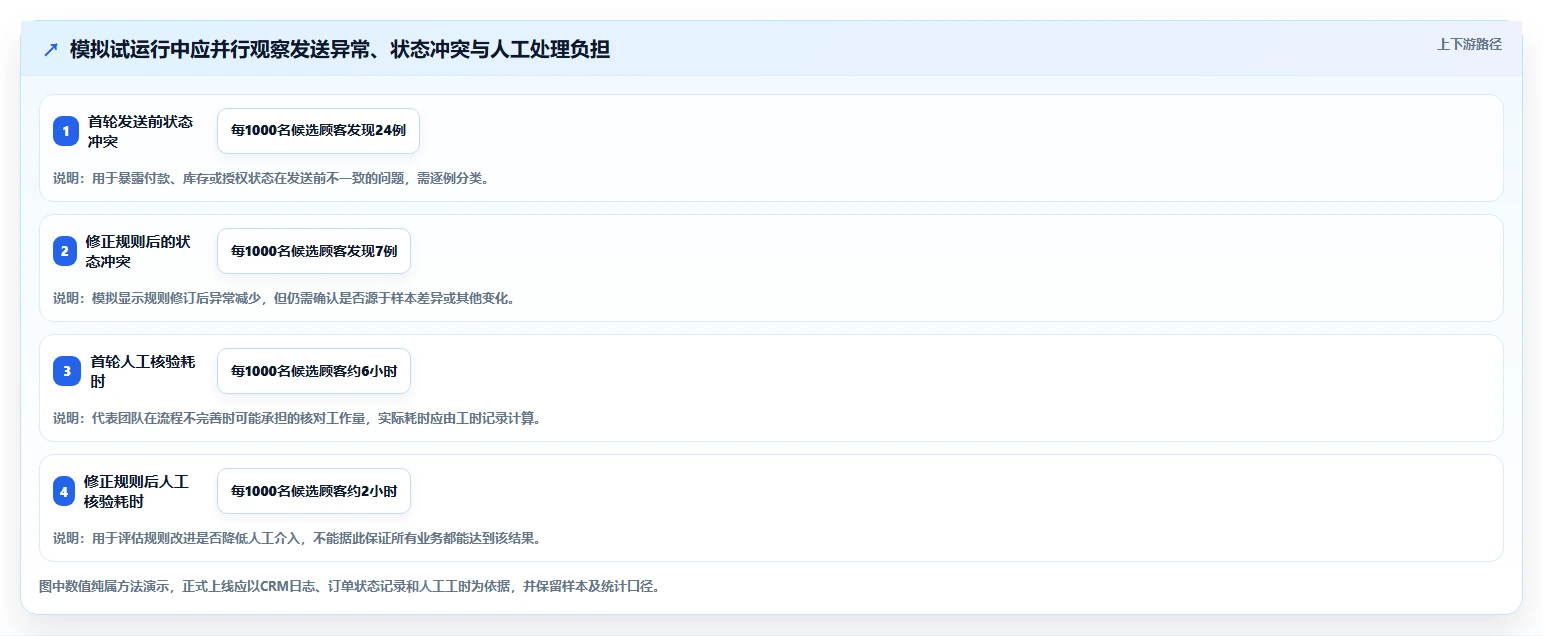Click the footer note 图中数值纯属方法演示
Image resolution: width=1543 pixels, height=636 pixels.
point(349,586)
